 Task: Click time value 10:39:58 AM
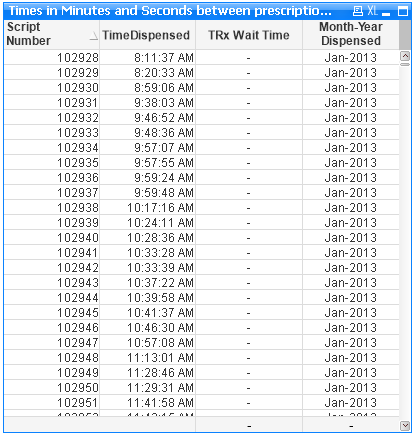tap(161, 298)
